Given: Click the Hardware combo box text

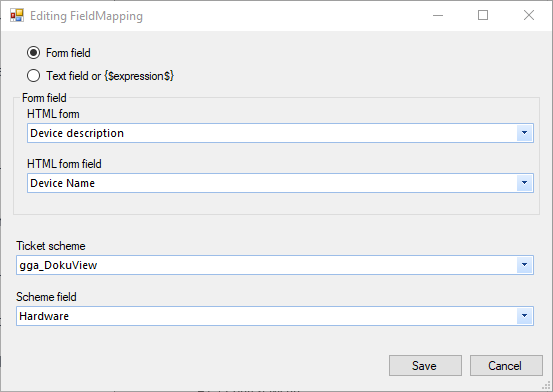Looking at the screenshot, I should 44,316.
